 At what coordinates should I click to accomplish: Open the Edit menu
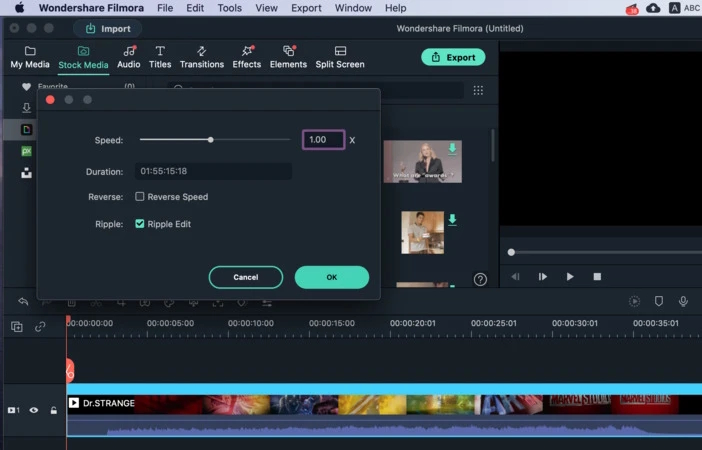(195, 8)
